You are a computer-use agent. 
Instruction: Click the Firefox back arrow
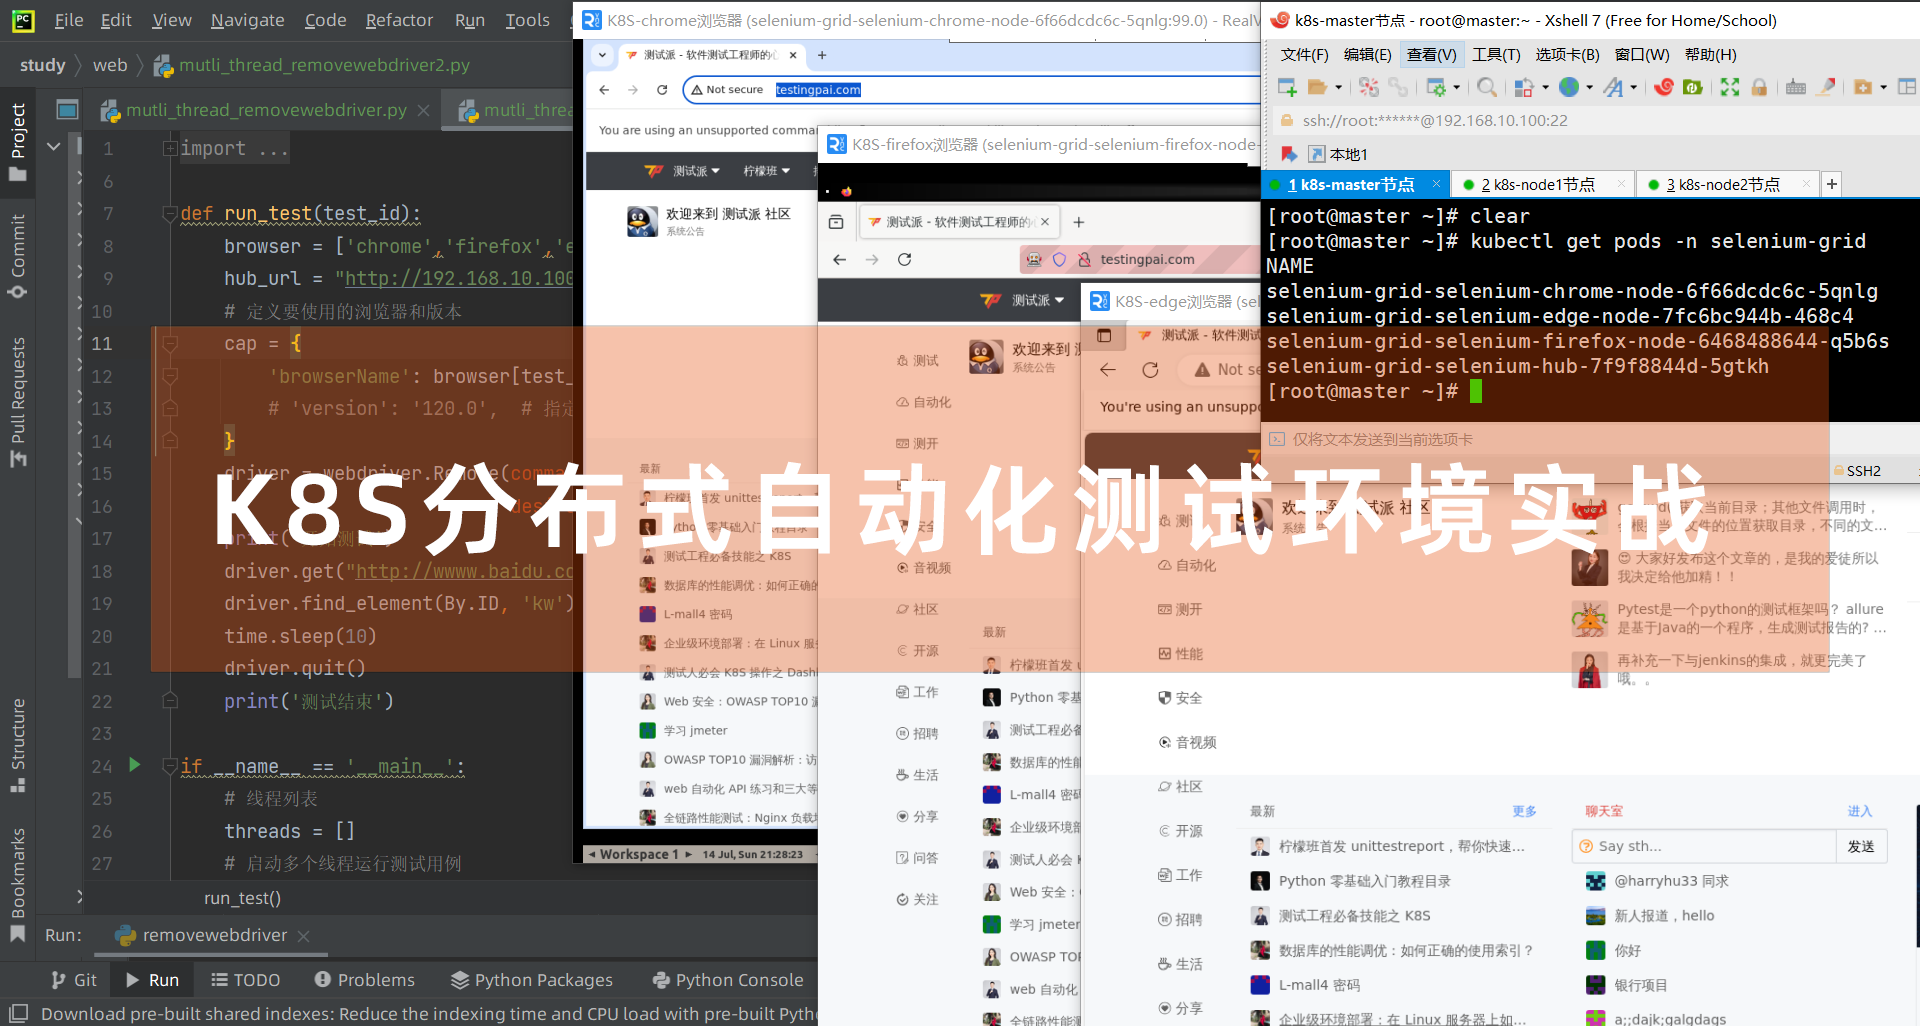pyautogui.click(x=840, y=260)
